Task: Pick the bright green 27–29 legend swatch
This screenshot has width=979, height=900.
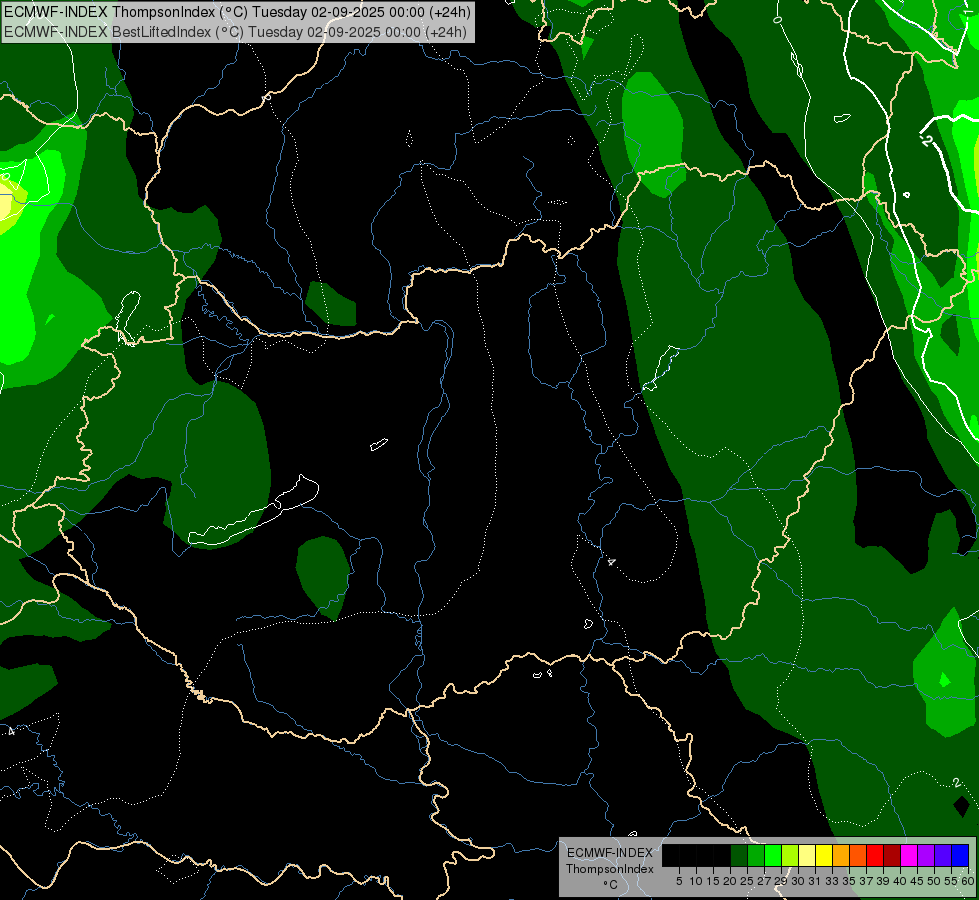Action: click(x=773, y=855)
